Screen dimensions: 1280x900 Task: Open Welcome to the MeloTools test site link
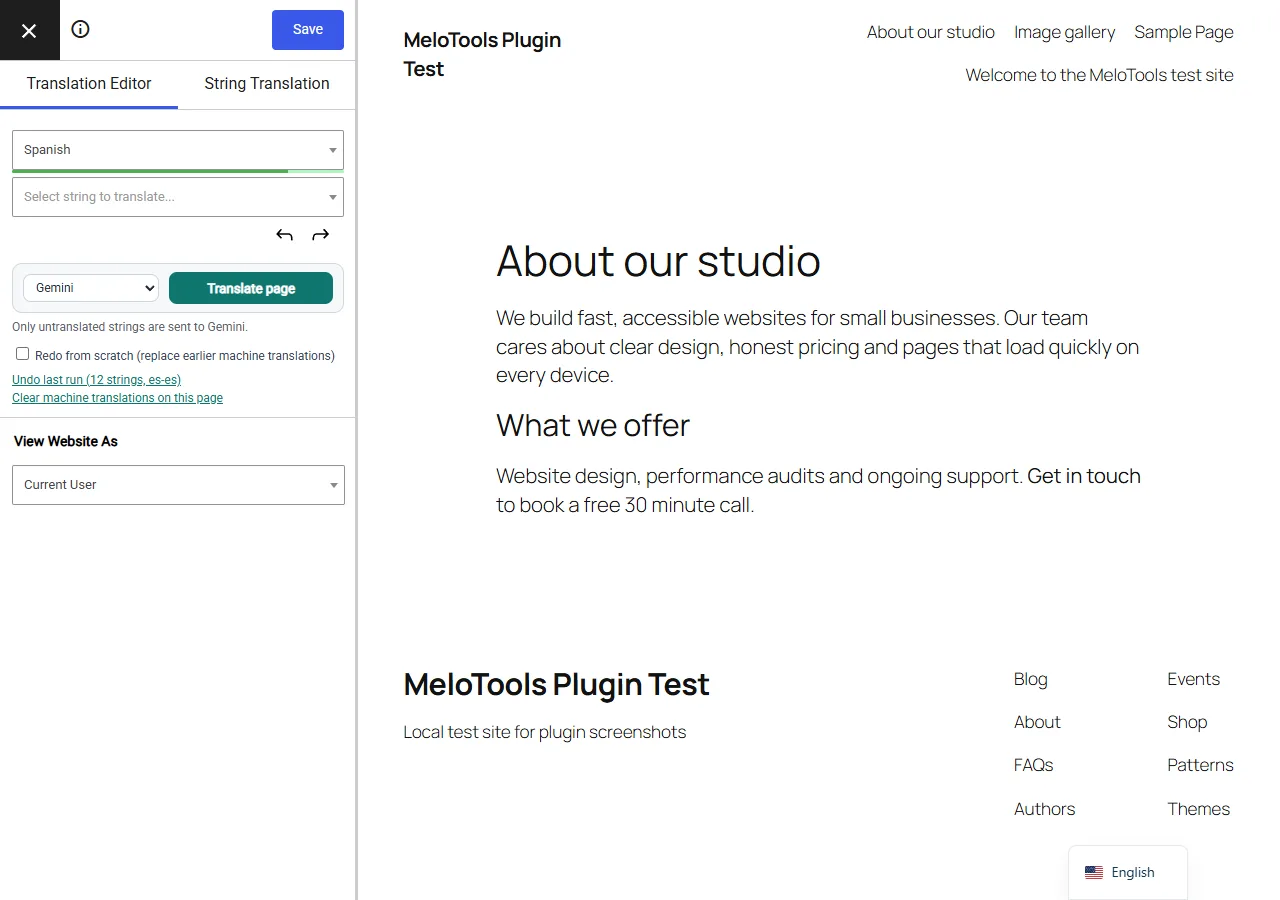pos(1099,75)
